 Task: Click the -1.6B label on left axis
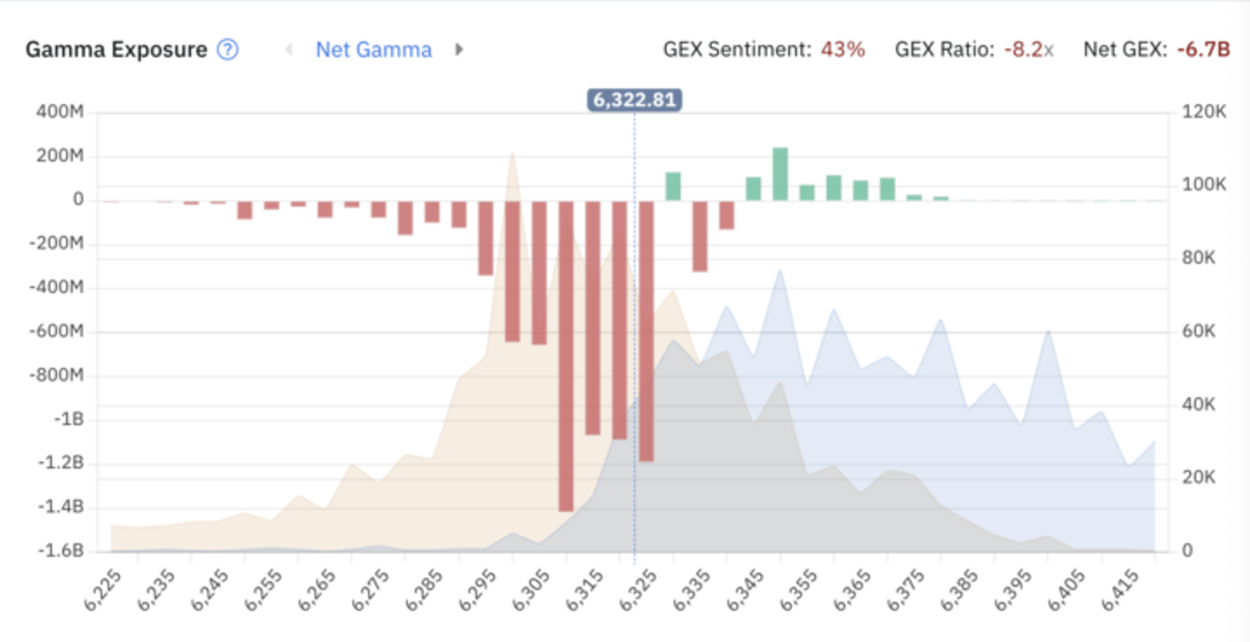[61, 551]
